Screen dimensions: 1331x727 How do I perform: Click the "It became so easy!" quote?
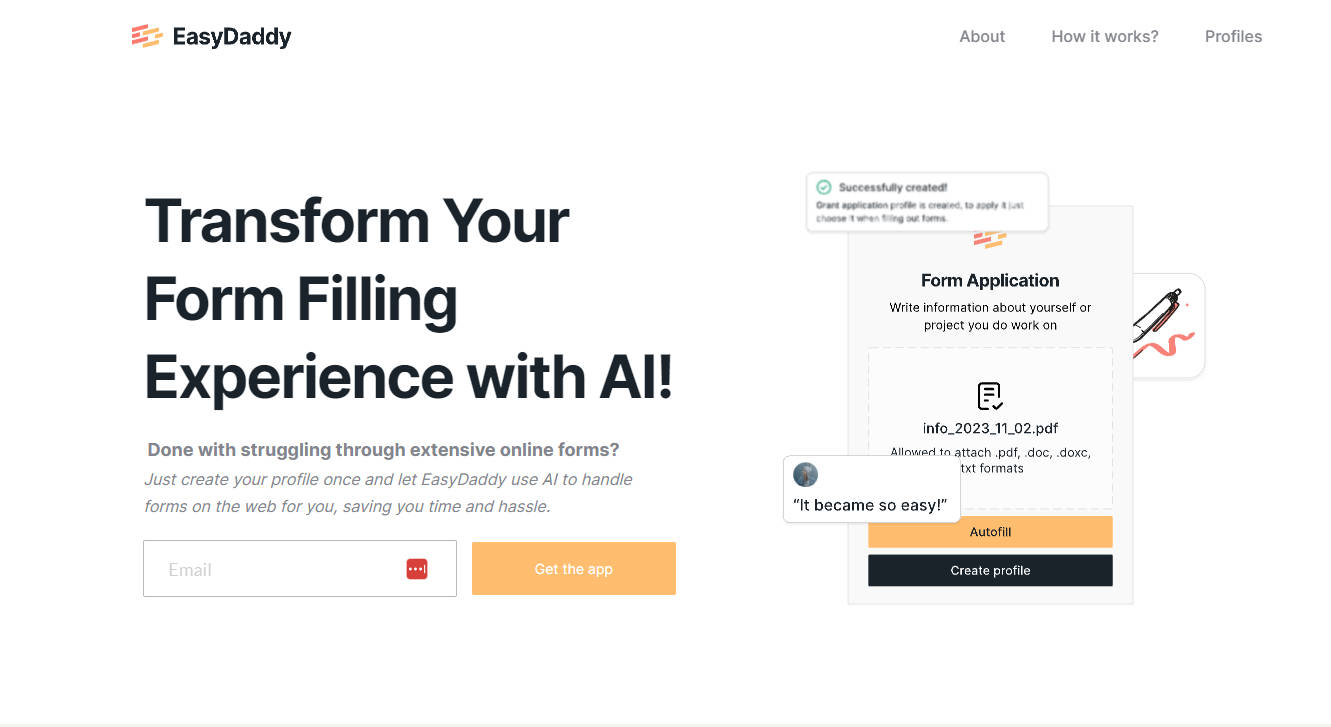(869, 505)
